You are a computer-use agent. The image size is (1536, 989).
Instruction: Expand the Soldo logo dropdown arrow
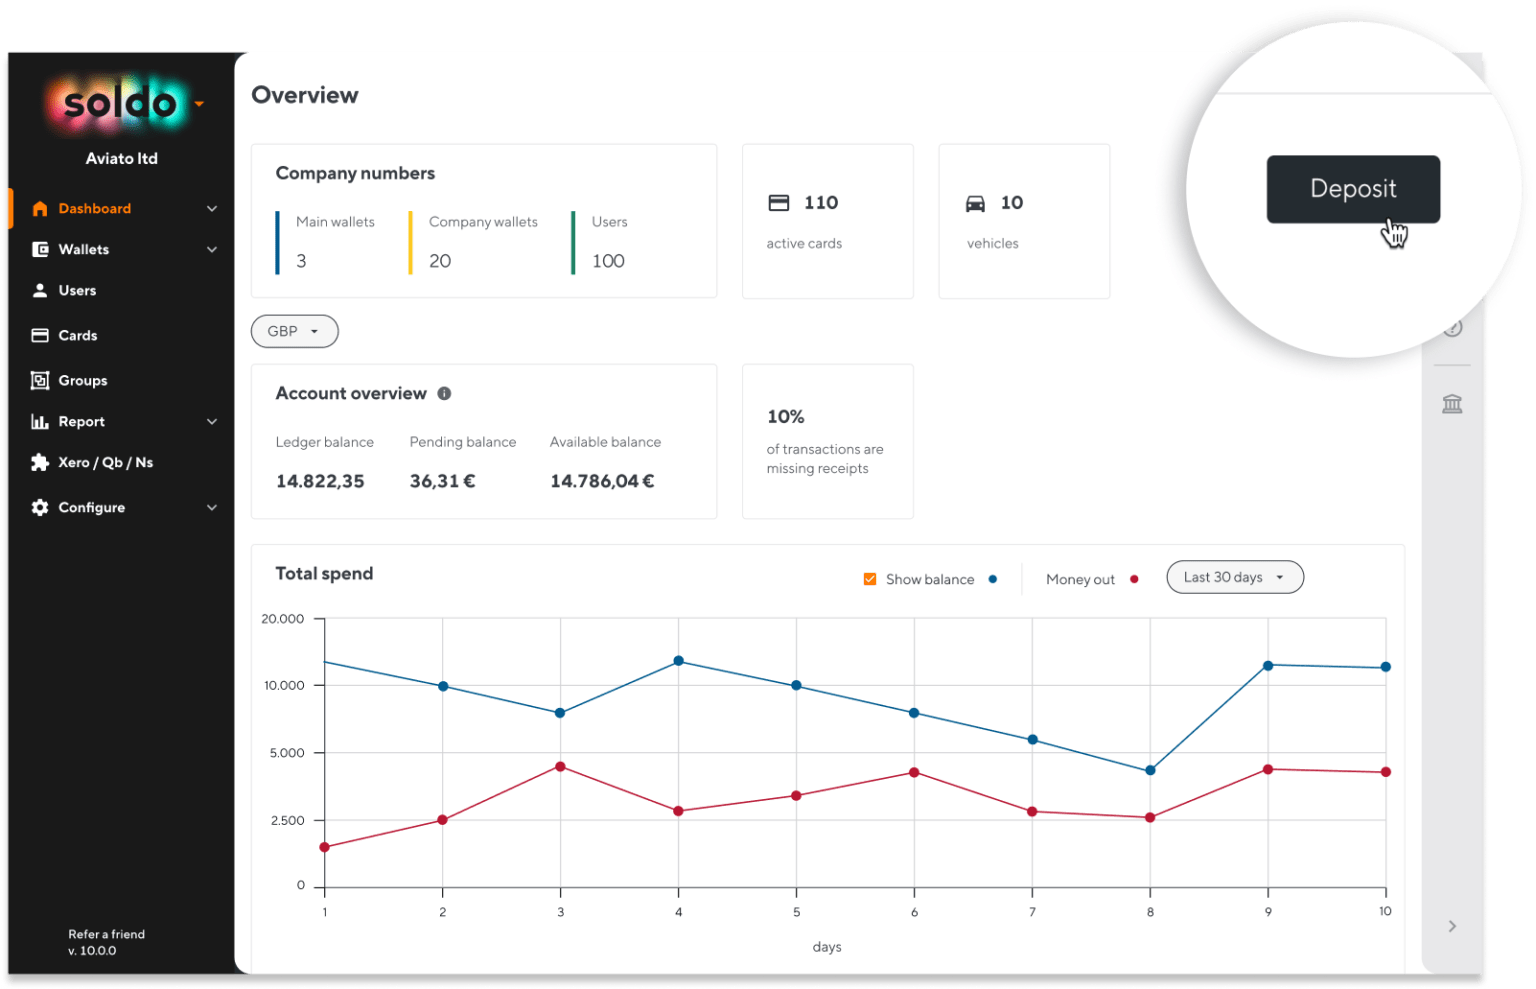(x=198, y=104)
